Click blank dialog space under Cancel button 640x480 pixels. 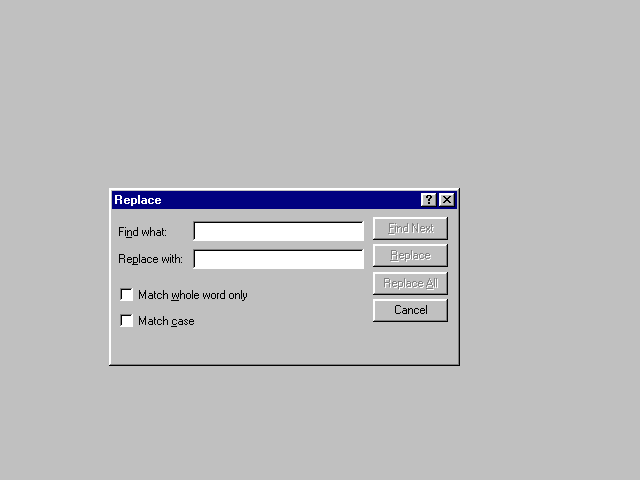tap(410, 343)
